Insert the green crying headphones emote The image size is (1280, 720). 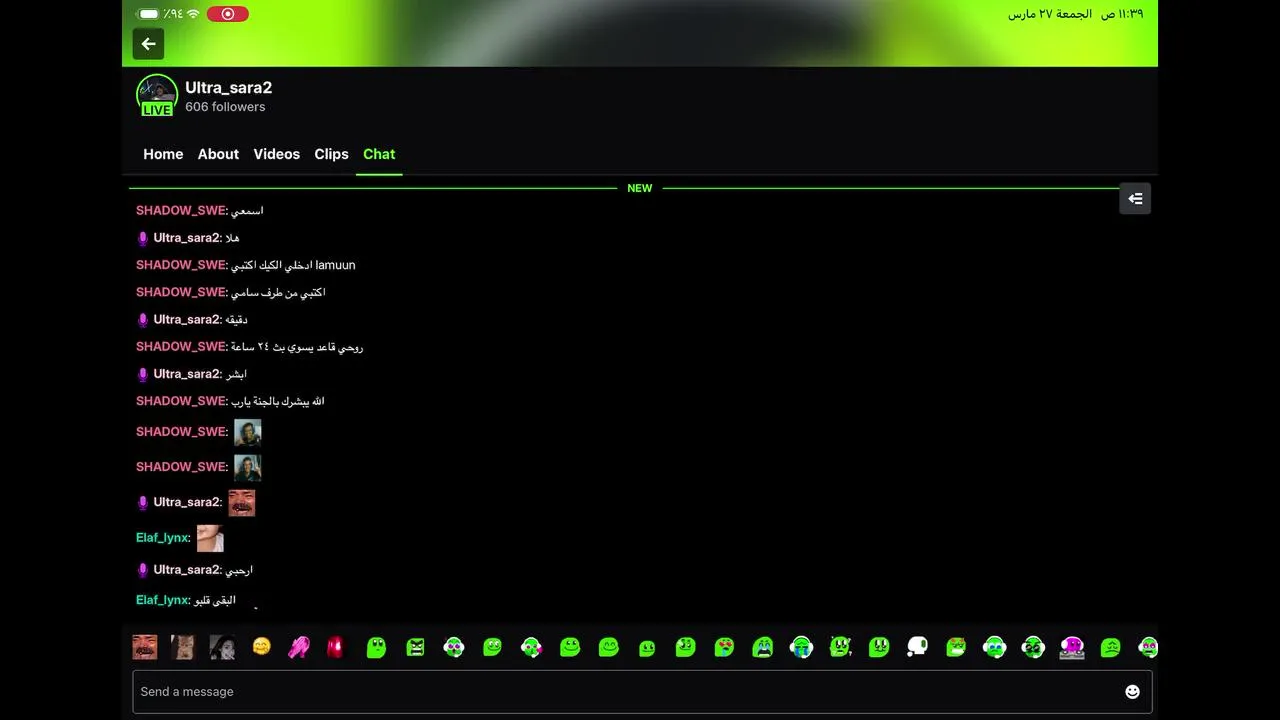pyautogui.click(x=801, y=647)
